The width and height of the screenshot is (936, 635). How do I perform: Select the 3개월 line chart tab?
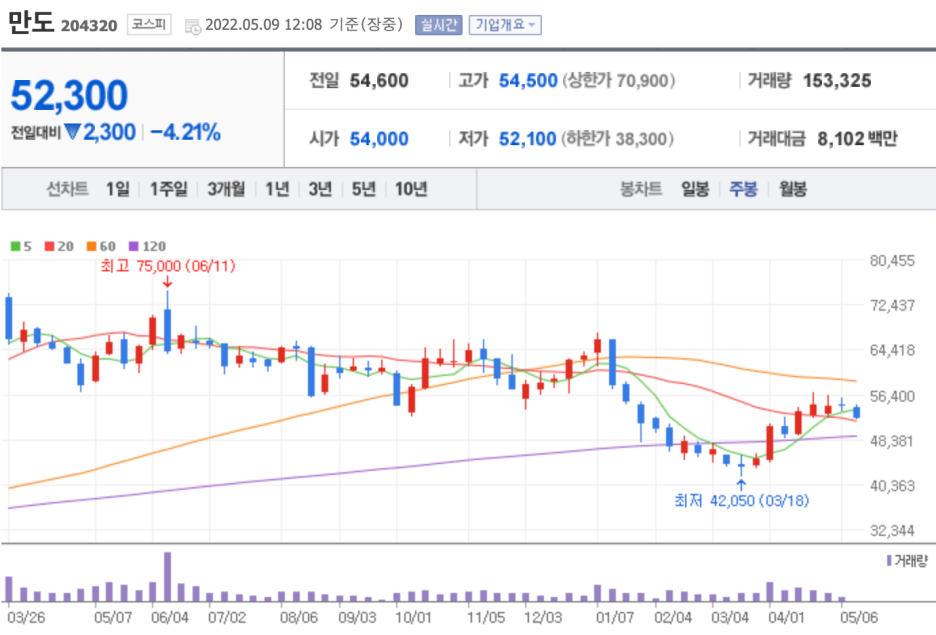click(x=226, y=189)
